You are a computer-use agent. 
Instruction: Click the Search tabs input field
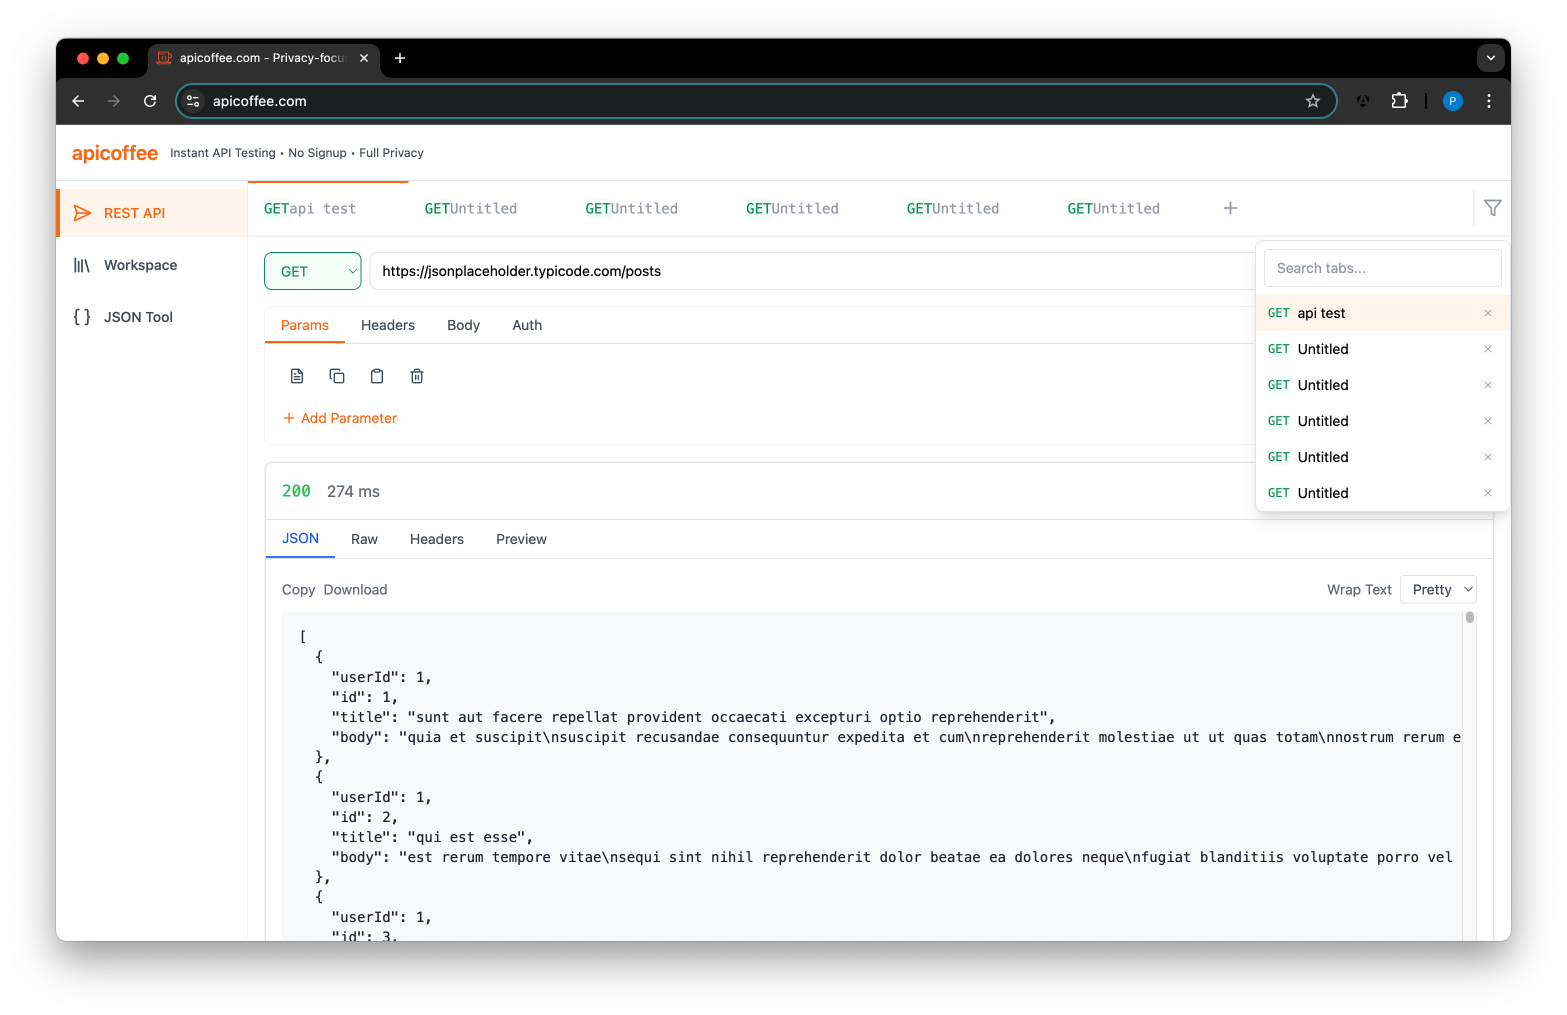coord(1383,268)
